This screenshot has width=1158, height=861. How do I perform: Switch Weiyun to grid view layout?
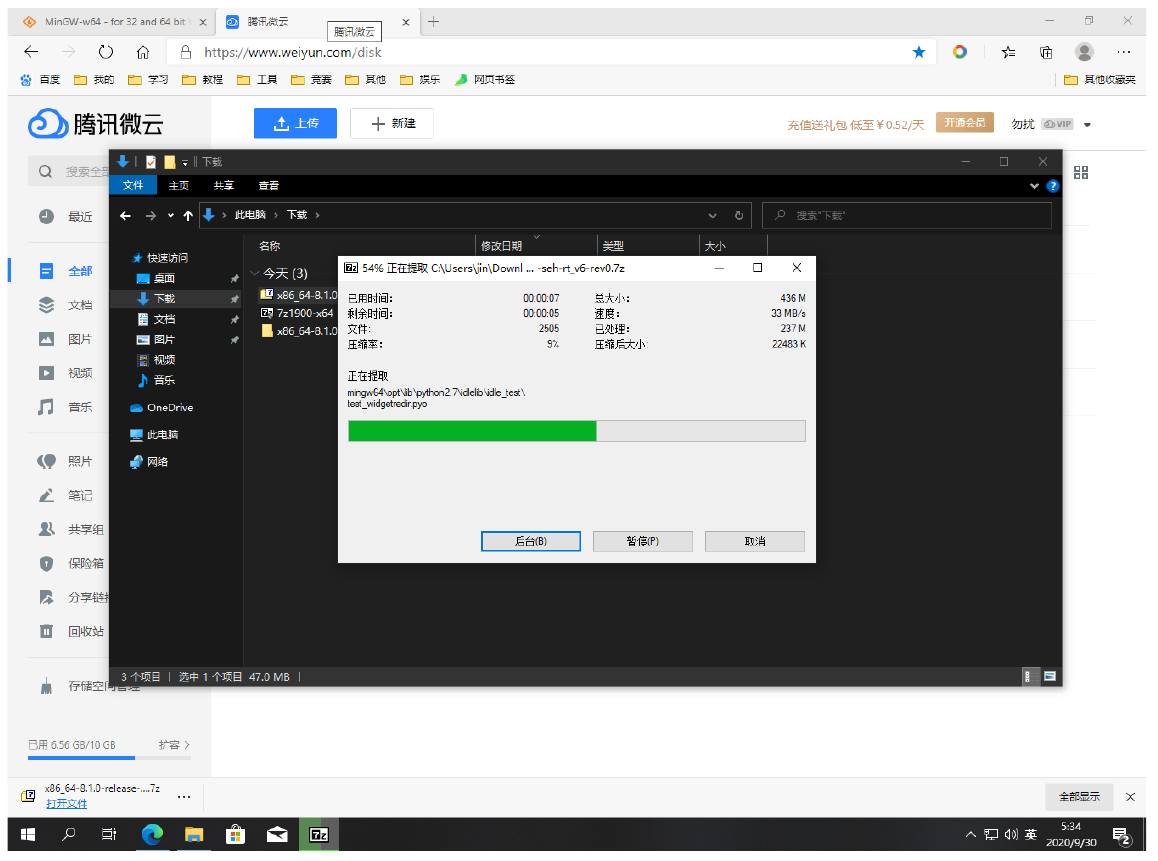1080,173
